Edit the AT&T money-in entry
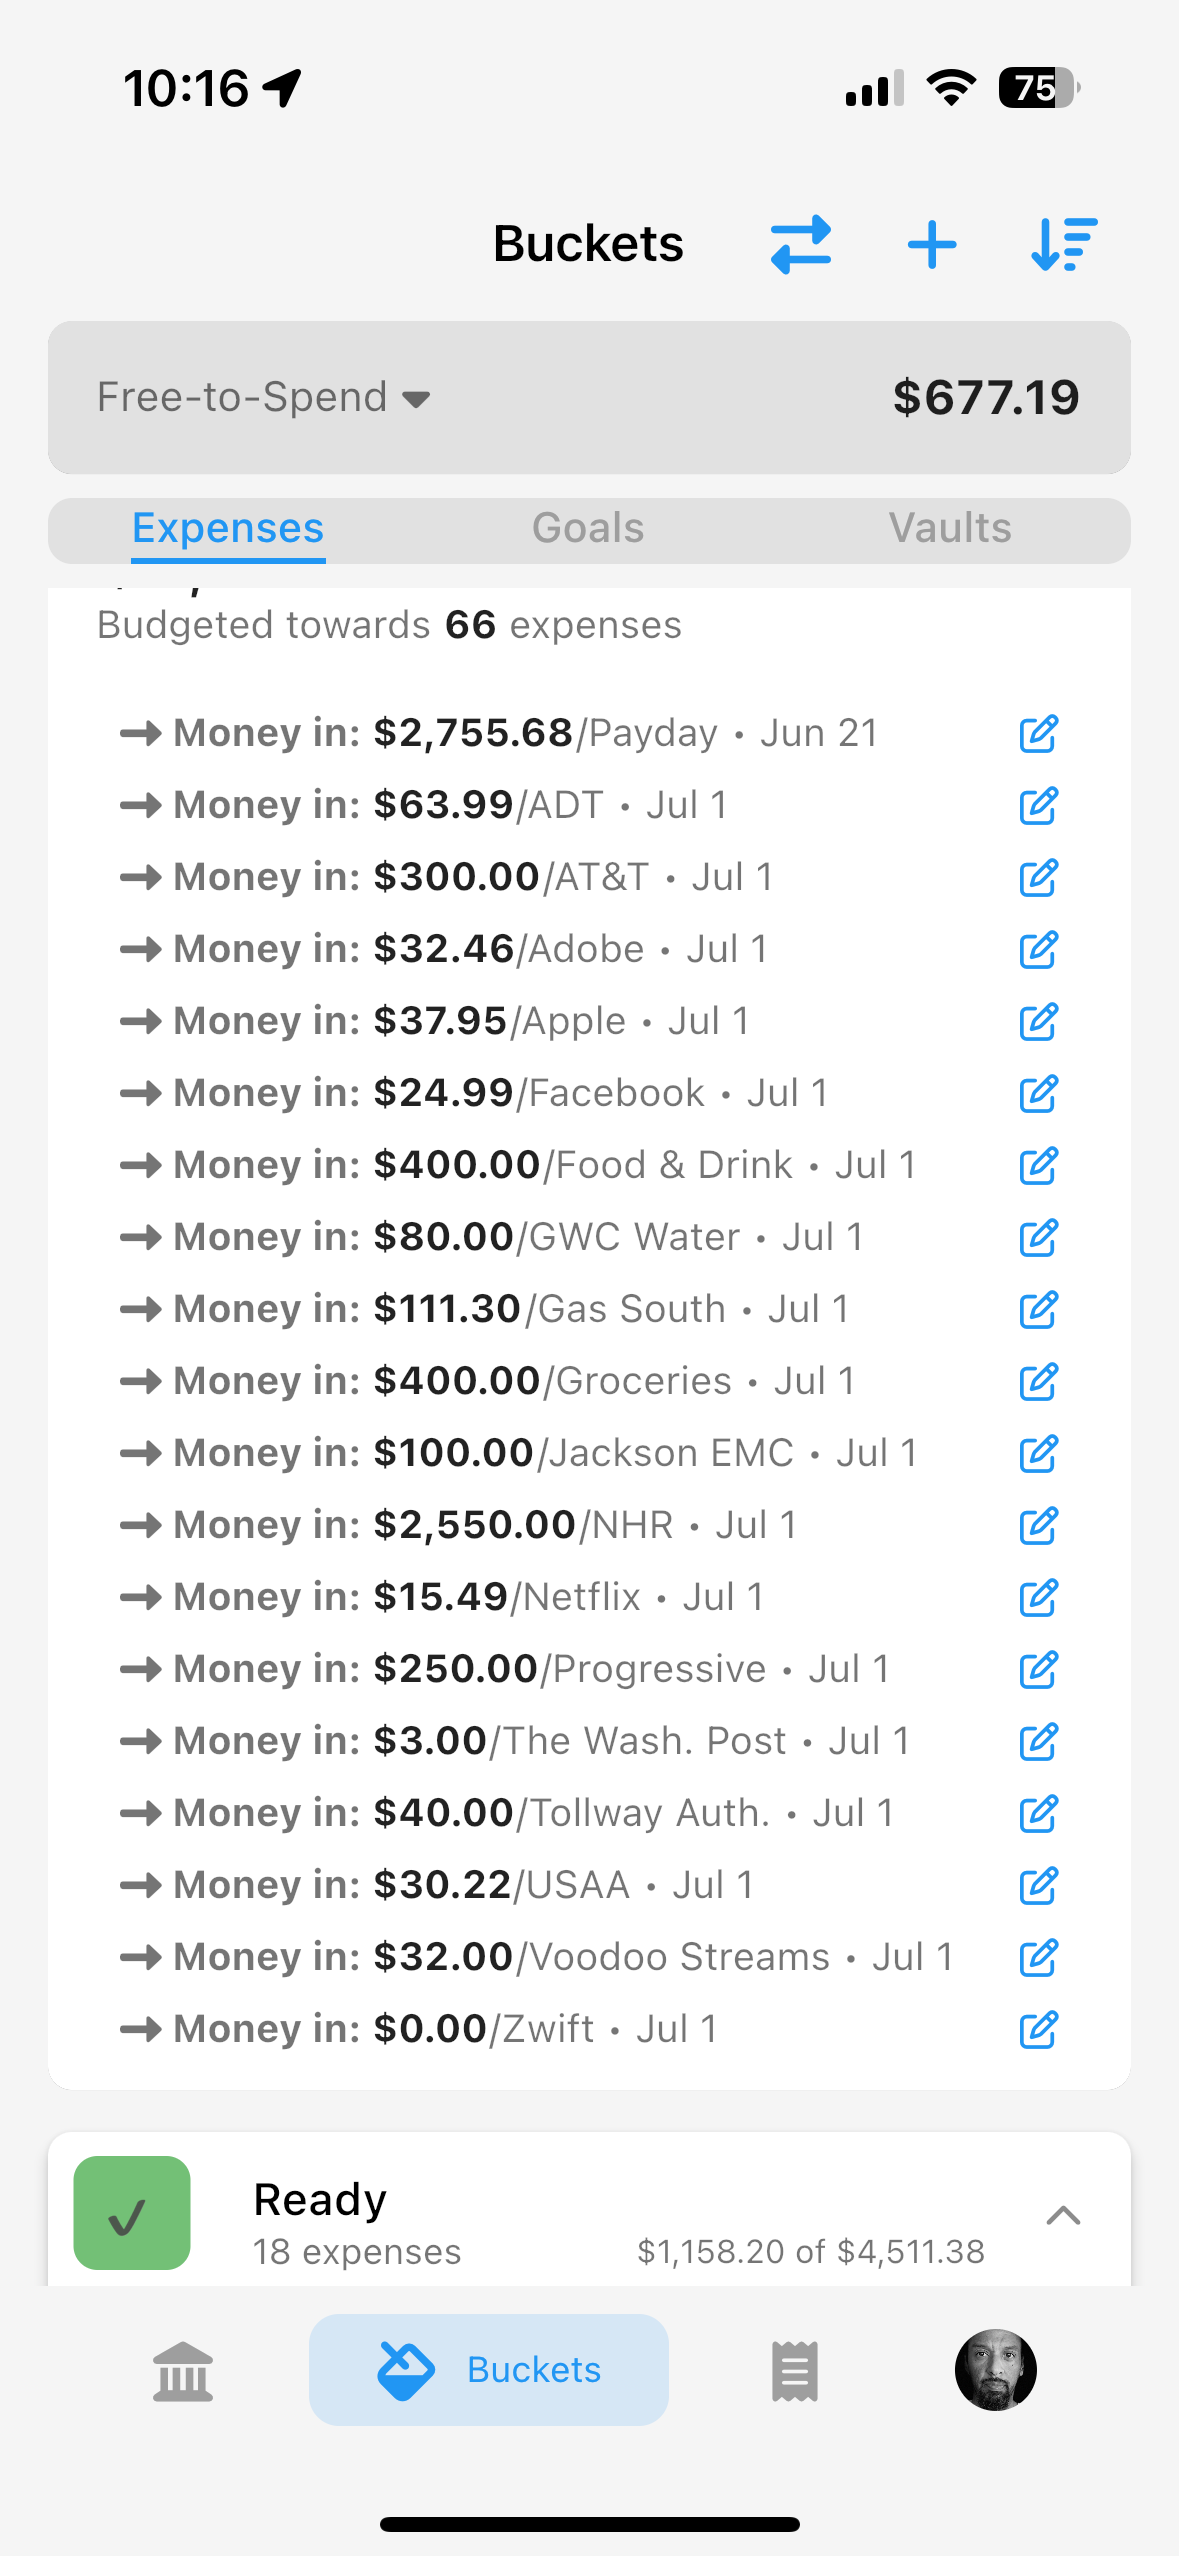This screenshot has width=1179, height=2556. (1038, 877)
